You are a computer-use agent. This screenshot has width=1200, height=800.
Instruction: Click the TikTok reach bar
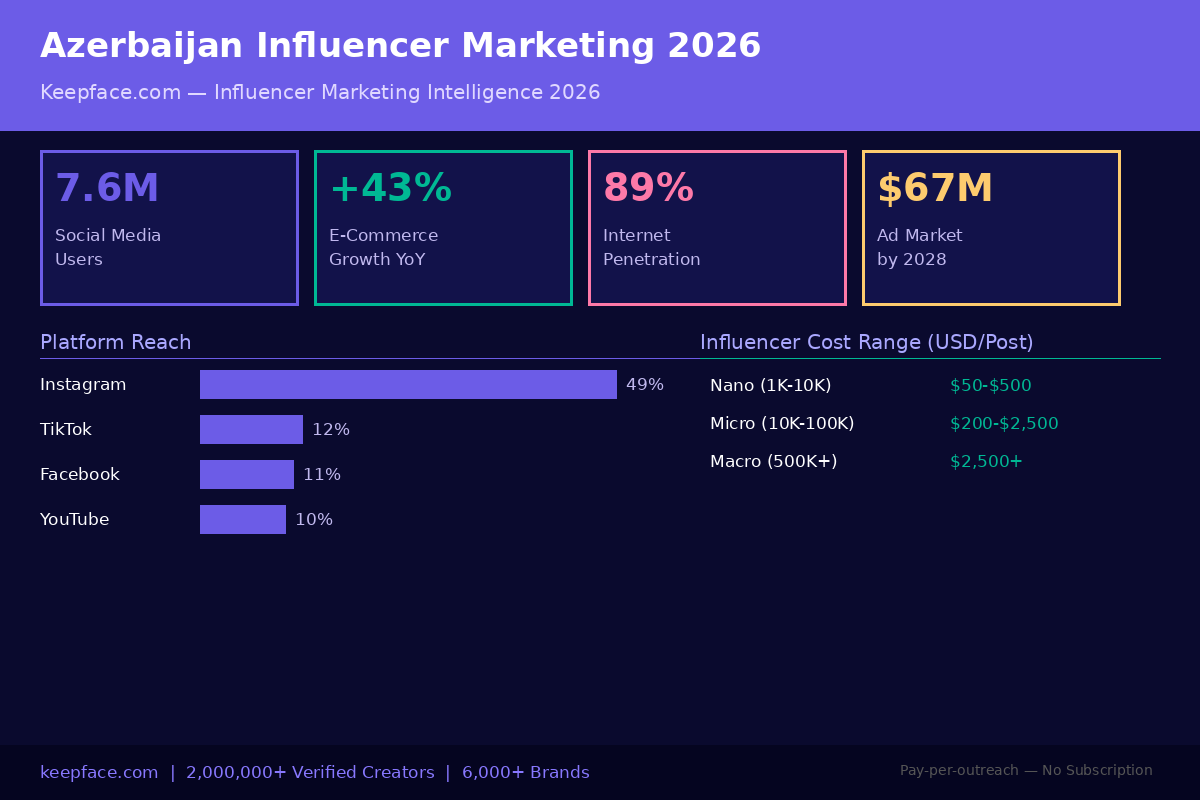tap(251, 429)
